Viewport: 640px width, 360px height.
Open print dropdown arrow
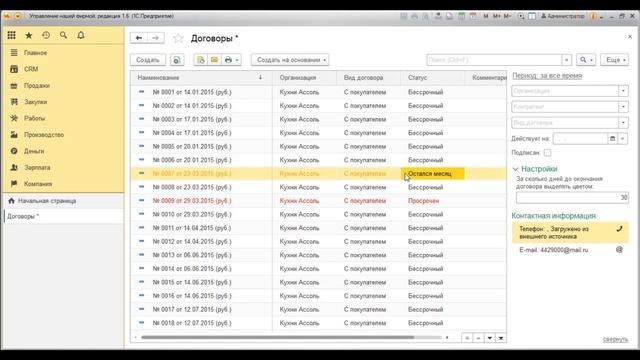pos(237,60)
